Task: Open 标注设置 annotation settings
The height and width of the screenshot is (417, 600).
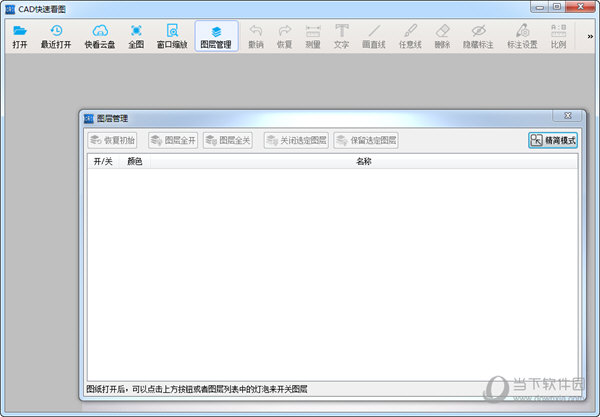Action: tap(522, 37)
